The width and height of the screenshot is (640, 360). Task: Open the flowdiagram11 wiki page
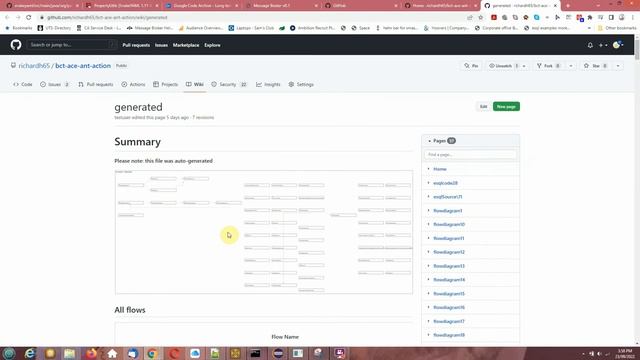[x=449, y=238]
